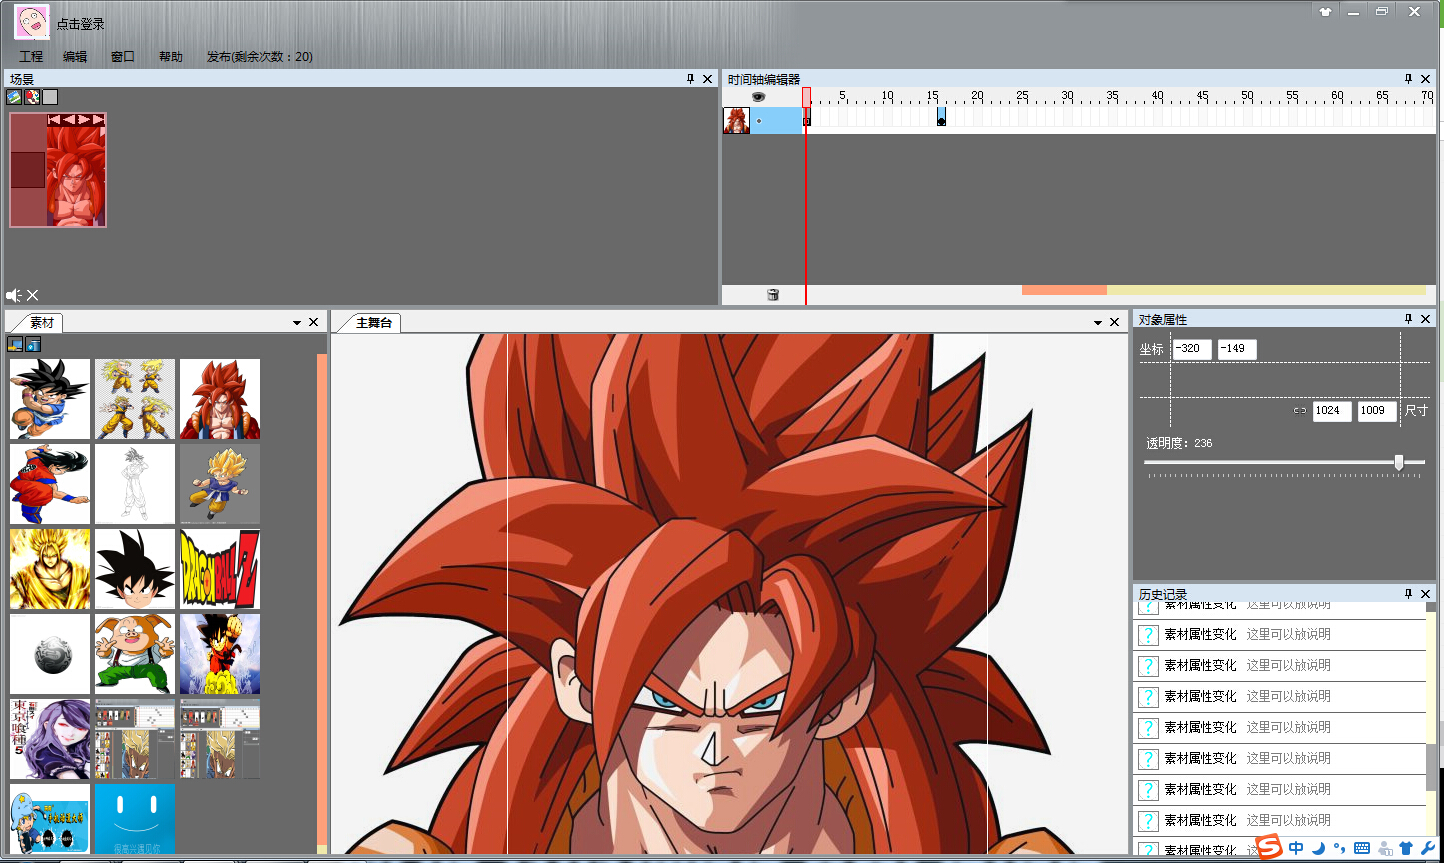Pin the 时间轴编辑器 panel

tap(1408, 79)
